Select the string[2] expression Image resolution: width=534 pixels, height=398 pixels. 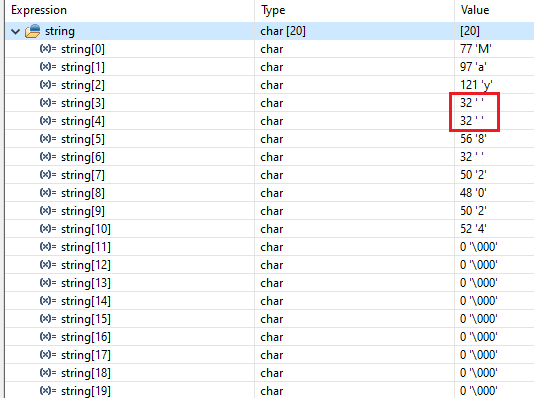(83, 85)
